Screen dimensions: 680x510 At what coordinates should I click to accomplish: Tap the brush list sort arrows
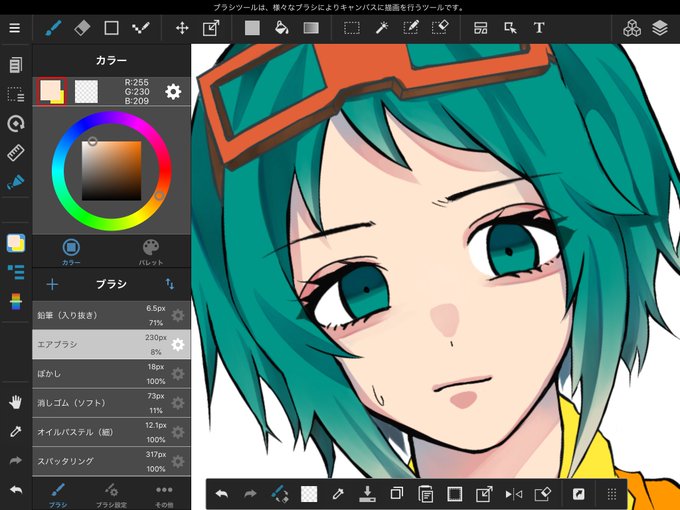[170, 284]
